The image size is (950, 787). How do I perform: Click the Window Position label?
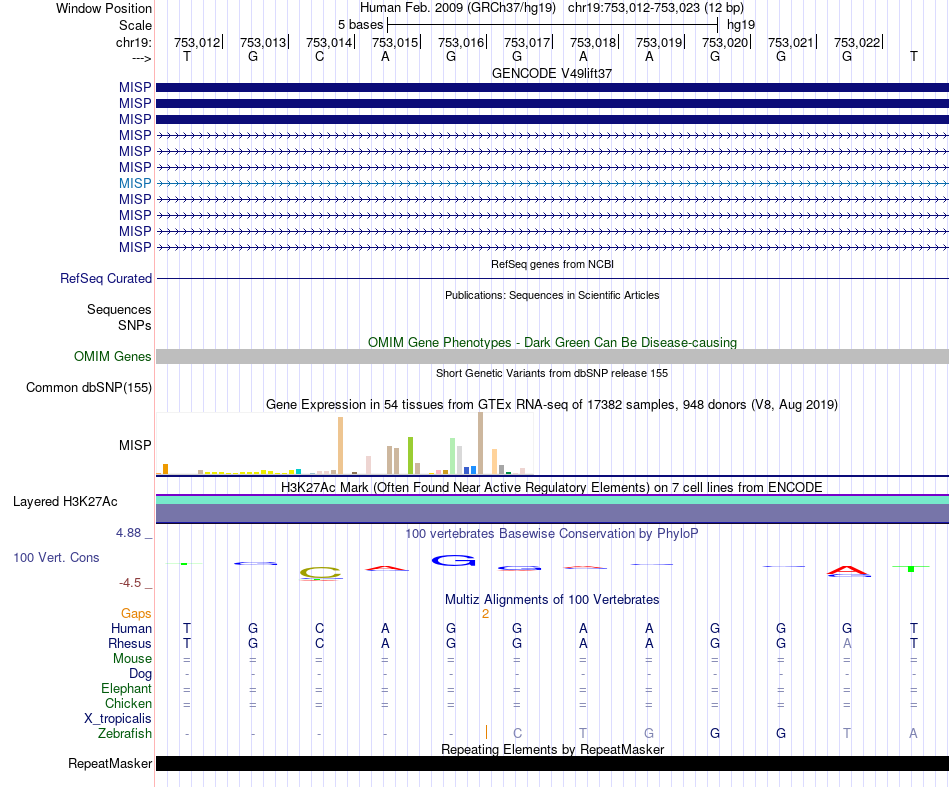(x=104, y=8)
